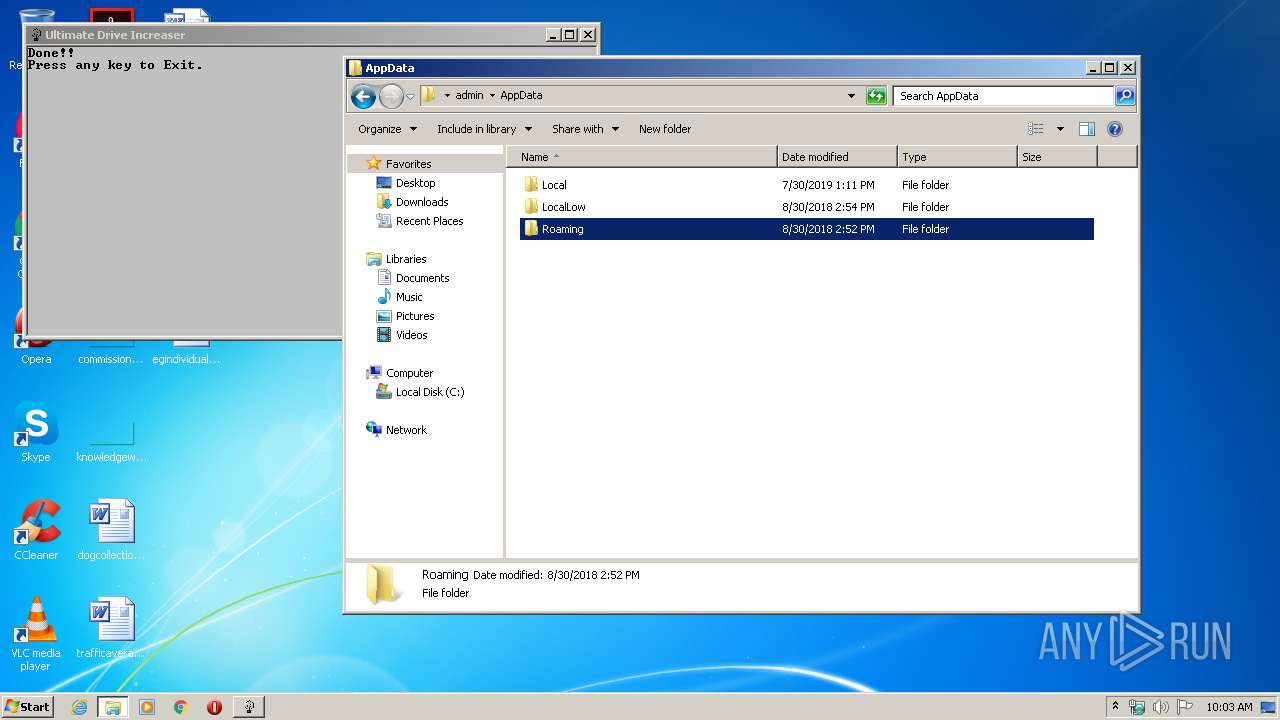
Task: Click Local date 7/30/2019 1:11 PM
Action: (x=828, y=185)
